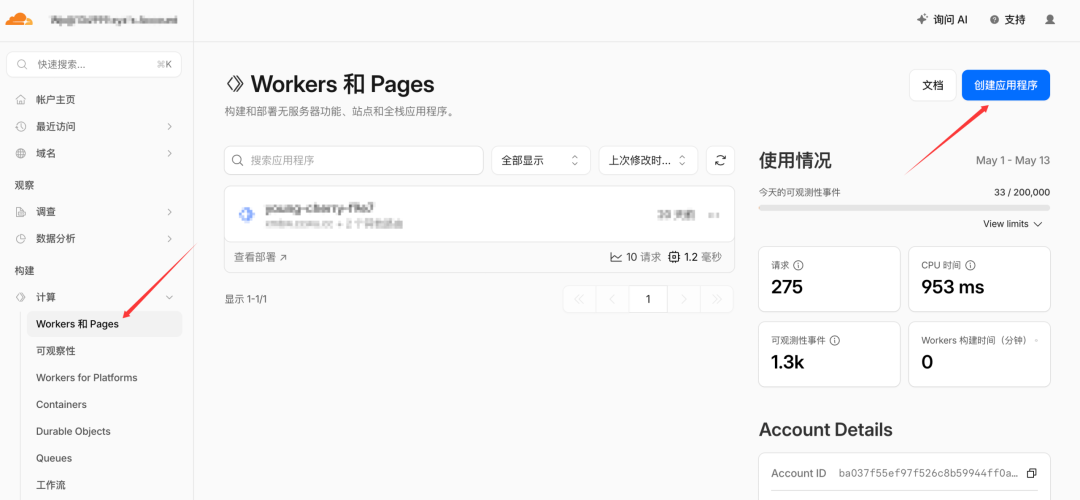Open Containers in the sidebar
The height and width of the screenshot is (500, 1080).
click(x=61, y=404)
